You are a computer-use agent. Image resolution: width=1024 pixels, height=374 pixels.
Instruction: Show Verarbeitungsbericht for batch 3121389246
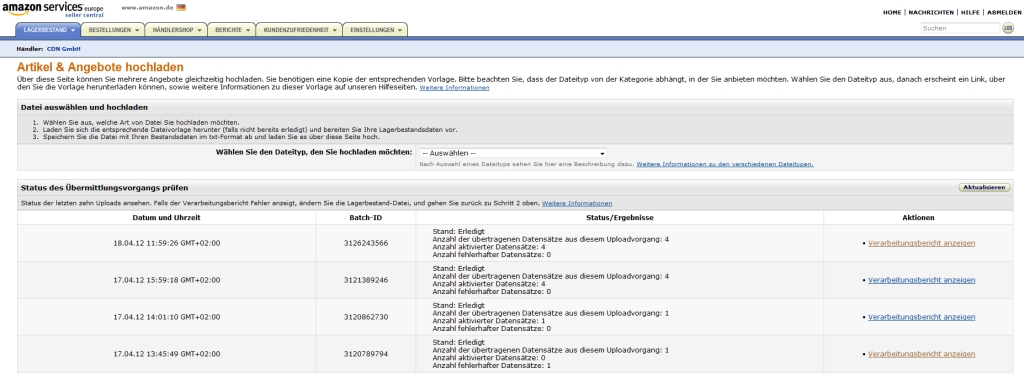(x=921, y=280)
